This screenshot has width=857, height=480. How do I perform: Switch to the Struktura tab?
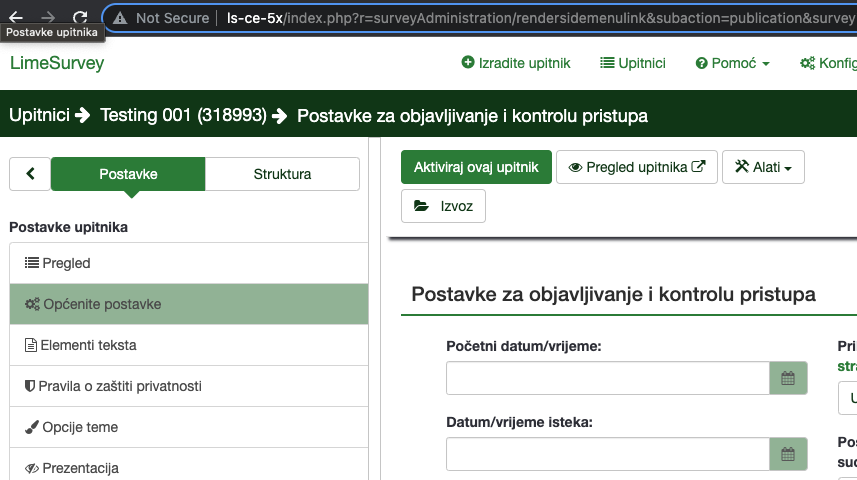click(282, 174)
